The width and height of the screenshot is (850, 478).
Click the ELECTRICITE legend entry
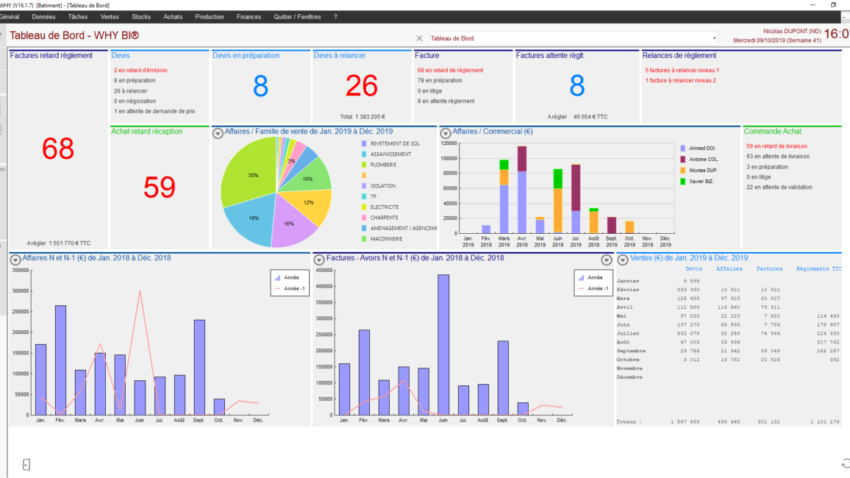[379, 207]
